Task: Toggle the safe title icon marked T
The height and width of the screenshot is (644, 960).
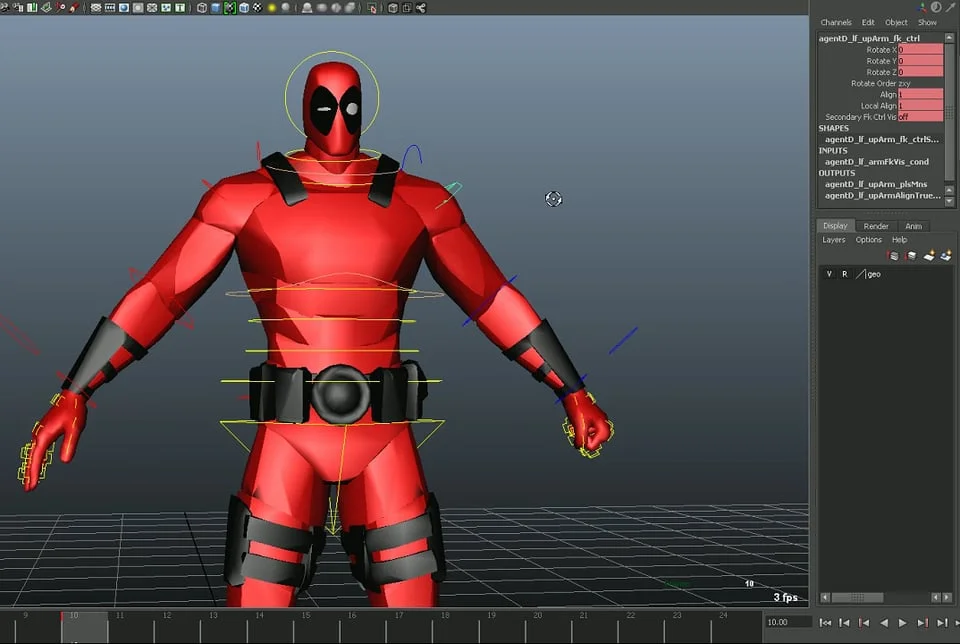Action: (x=180, y=8)
